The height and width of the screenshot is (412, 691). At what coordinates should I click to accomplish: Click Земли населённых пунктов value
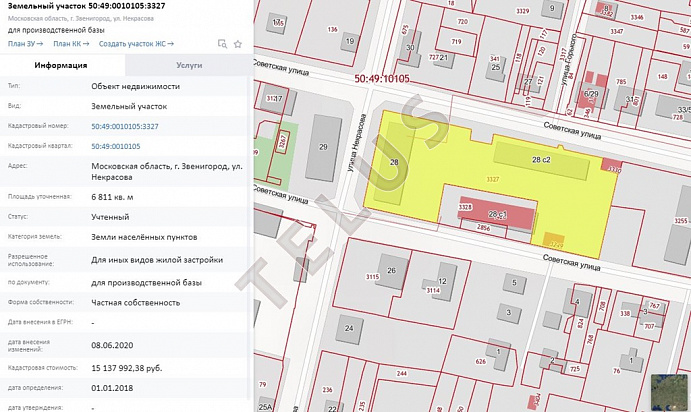point(144,237)
